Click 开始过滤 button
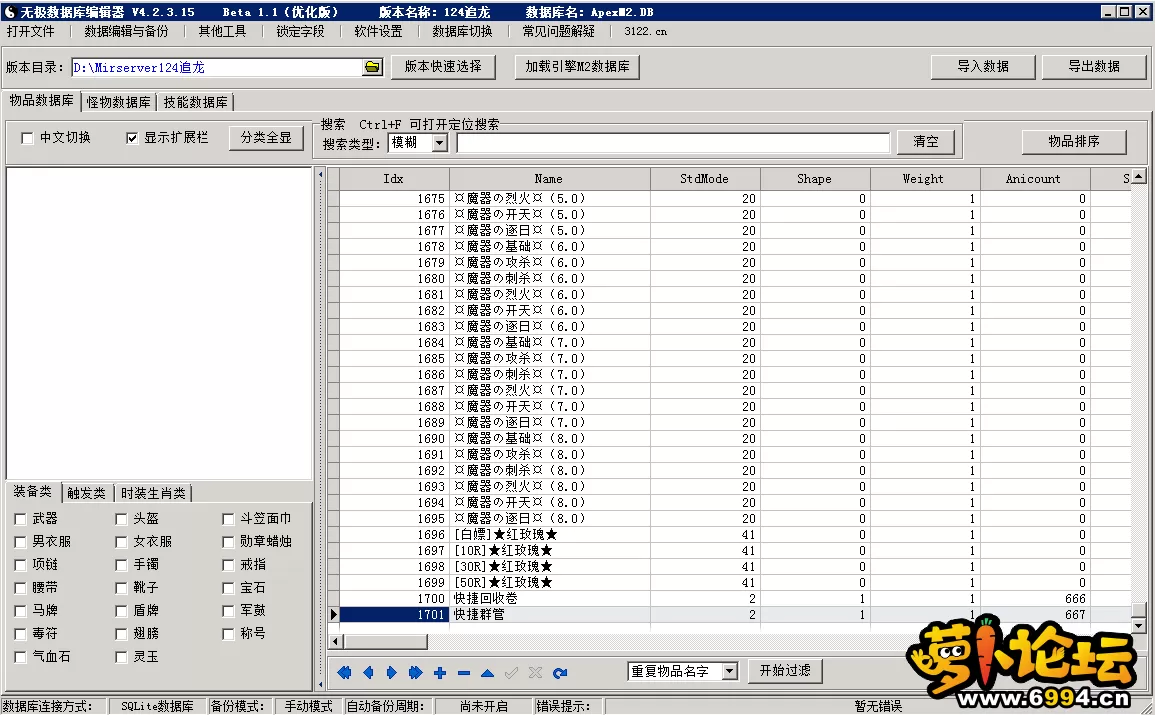The width and height of the screenshot is (1155, 715). click(785, 671)
